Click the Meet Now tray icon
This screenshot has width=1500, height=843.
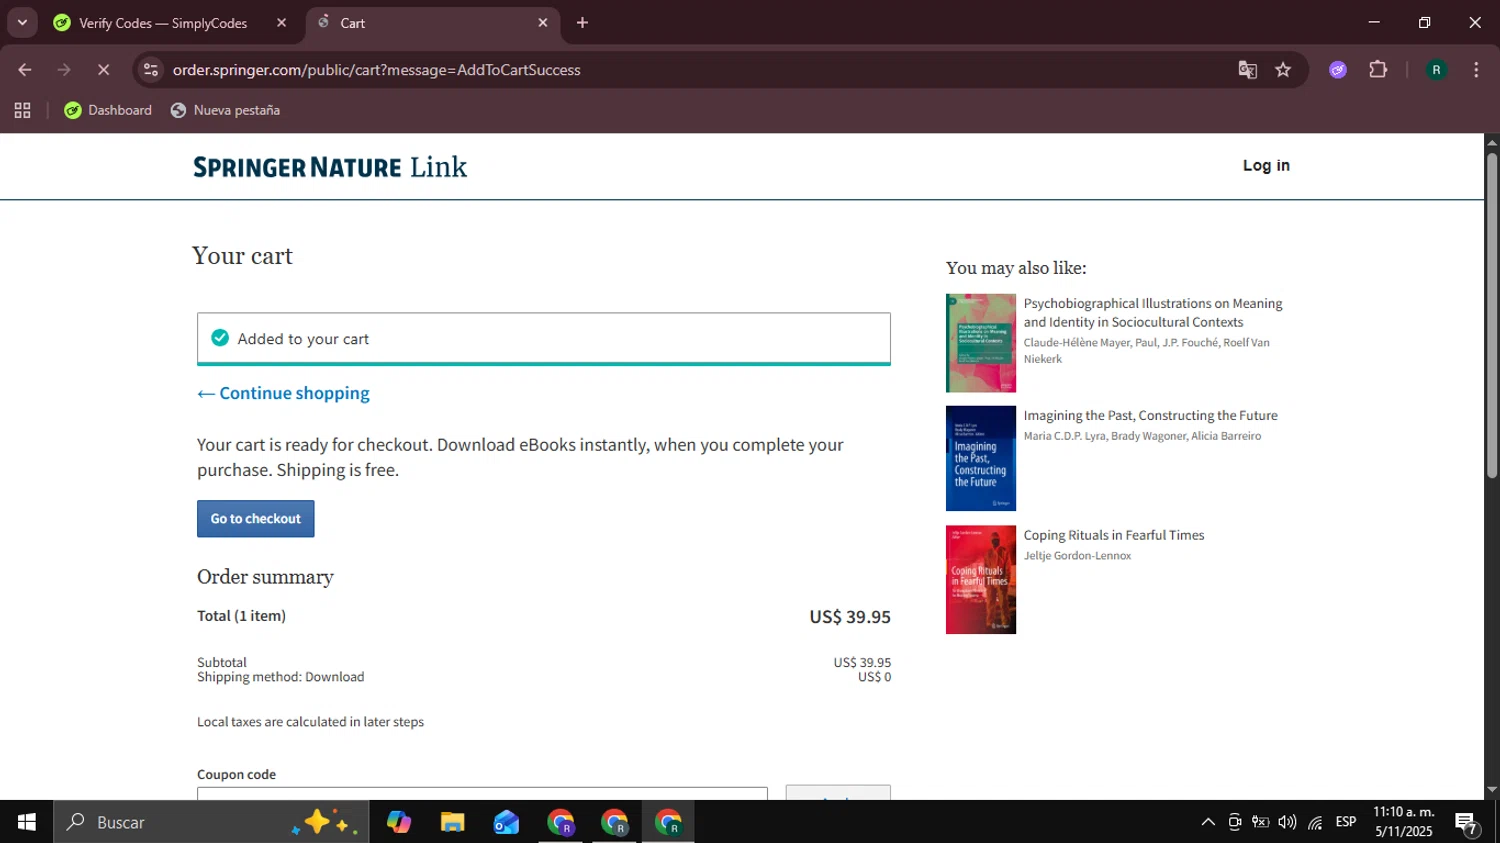click(1235, 822)
